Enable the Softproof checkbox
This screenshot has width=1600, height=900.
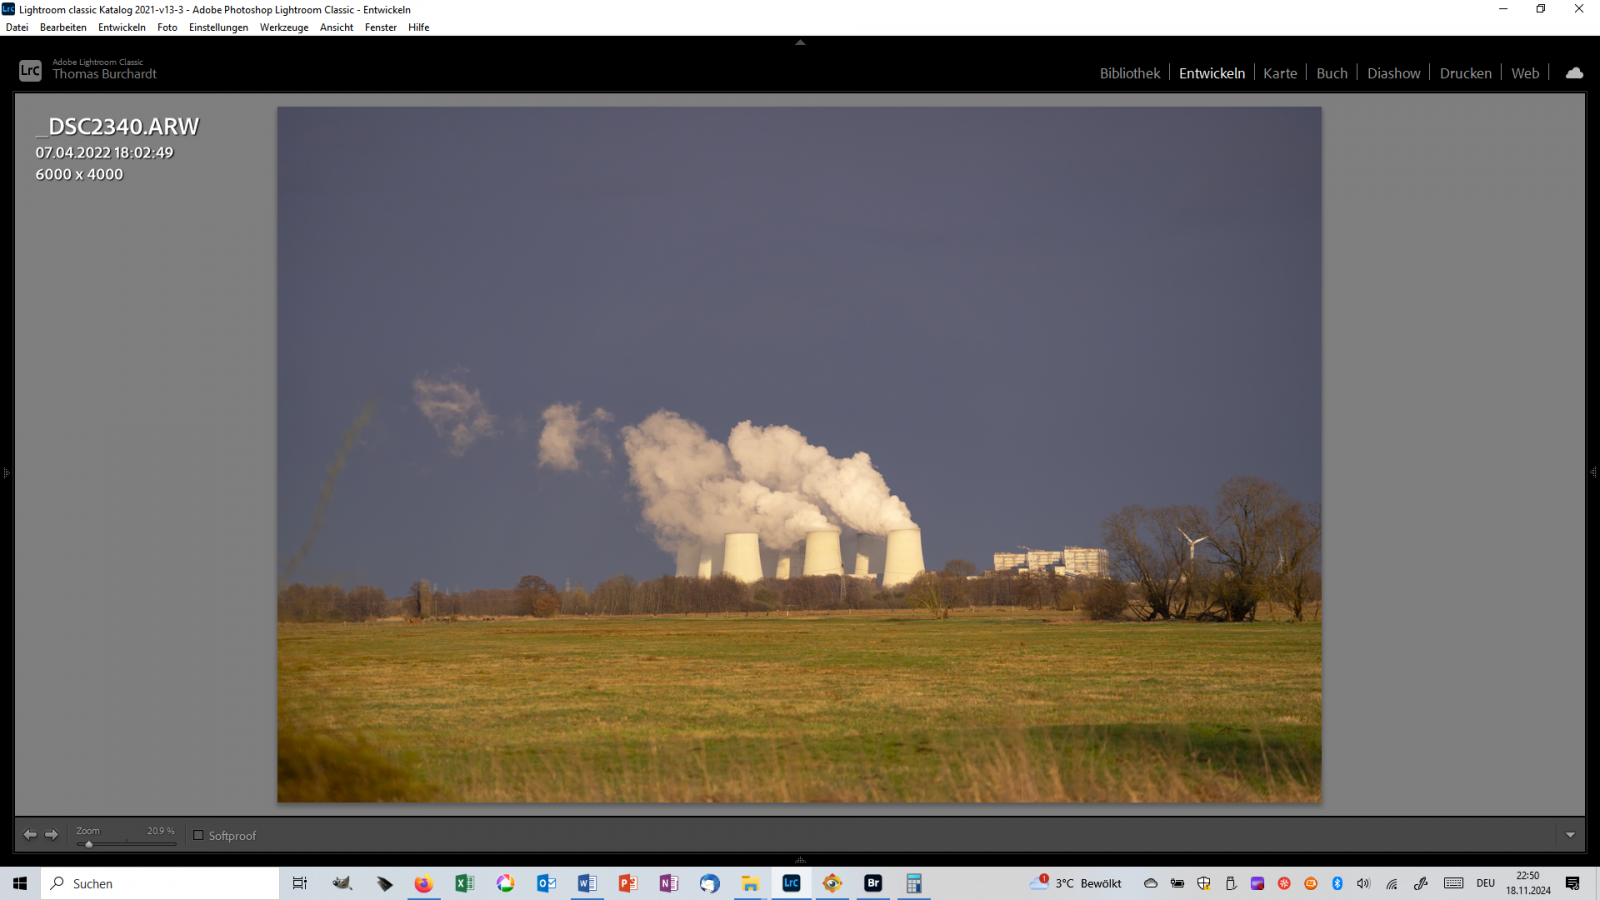coord(198,835)
